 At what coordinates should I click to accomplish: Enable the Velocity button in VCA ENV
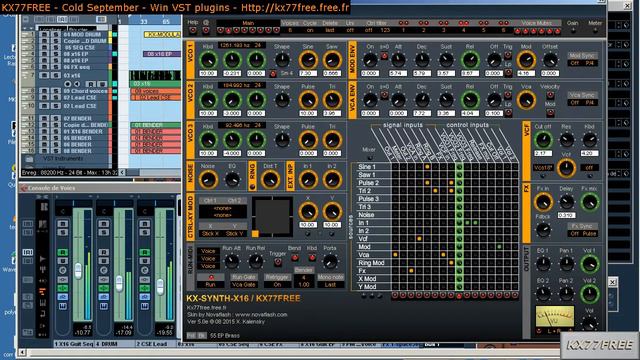tap(550, 95)
